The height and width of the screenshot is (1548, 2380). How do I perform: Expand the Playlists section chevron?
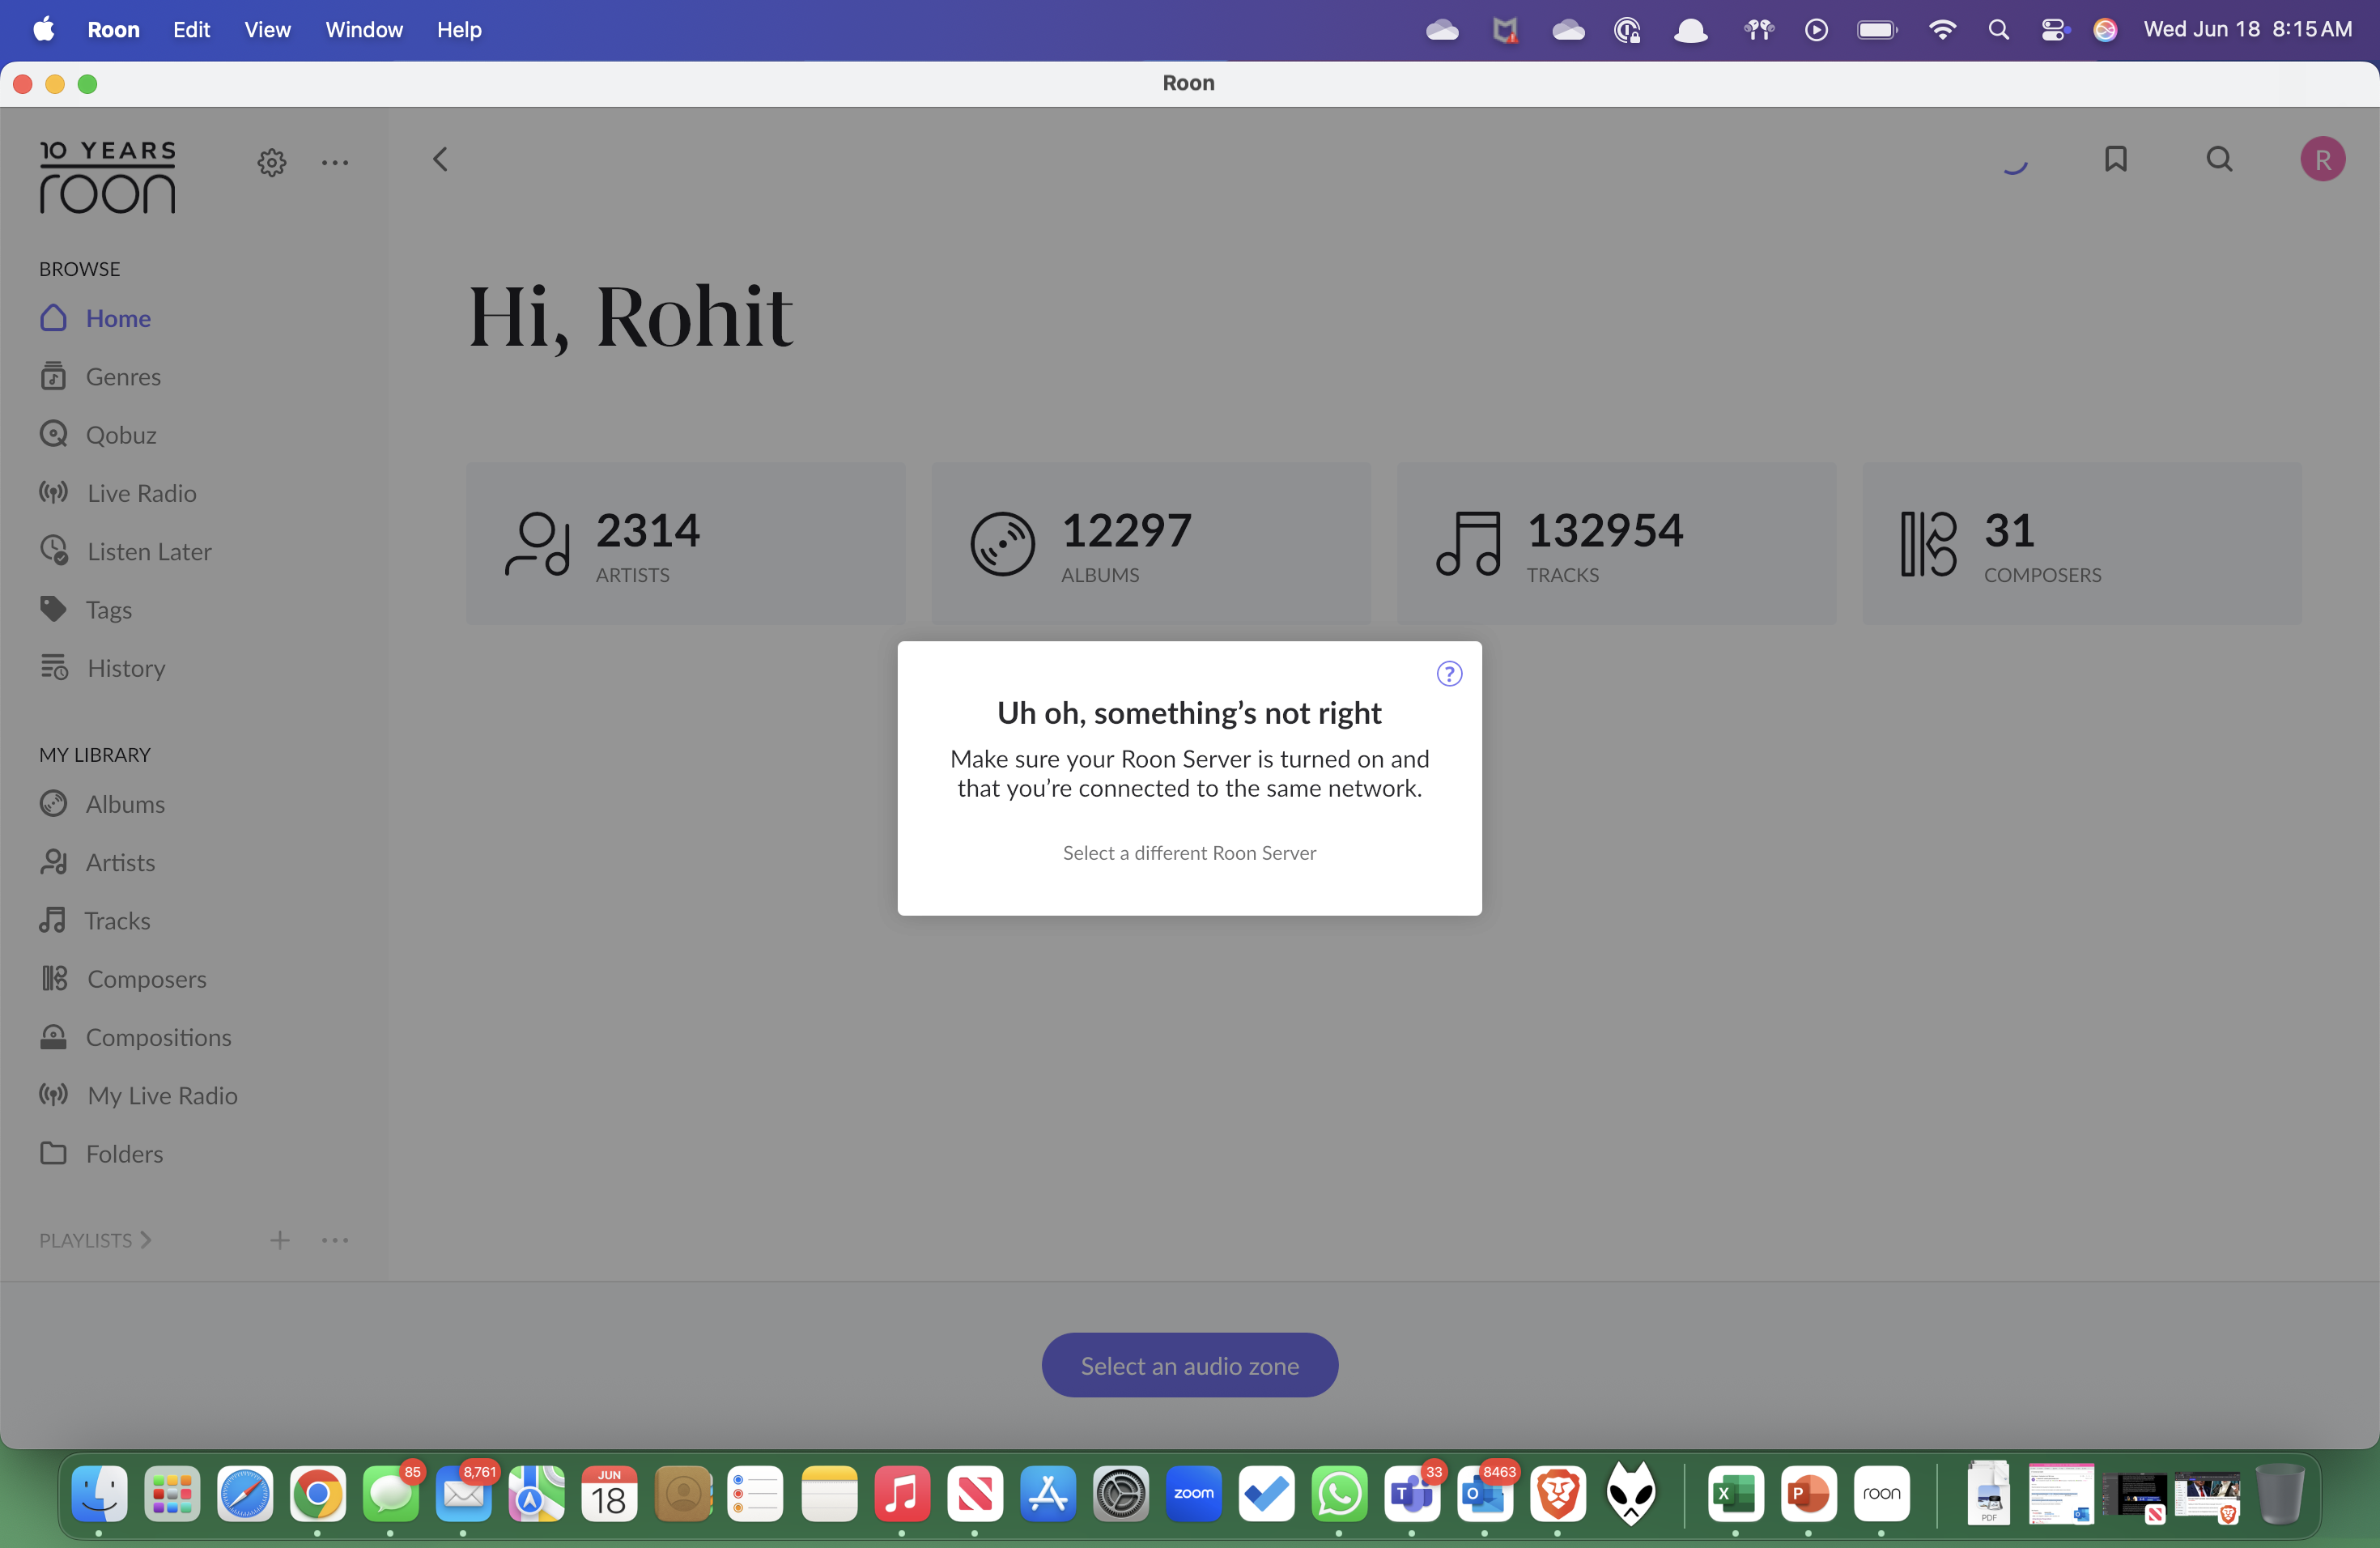(146, 1240)
